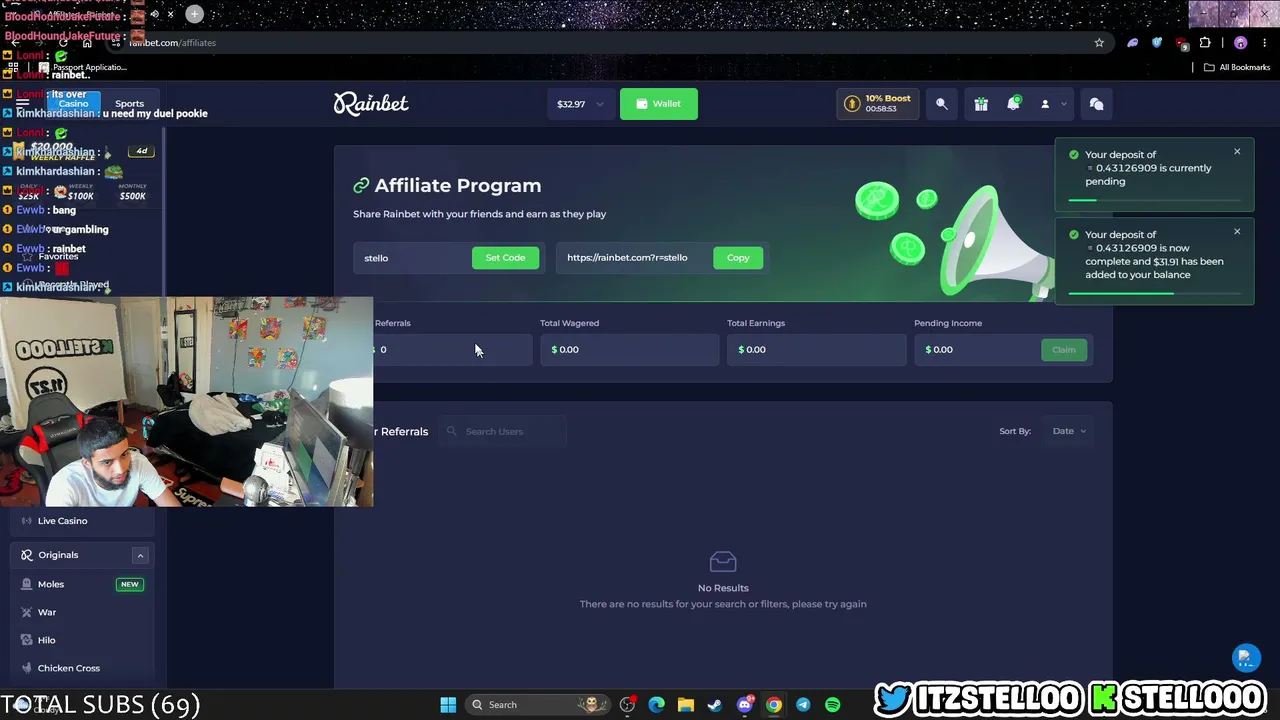Select the referral link text rainbet.com?r=stello
The image size is (1280, 720).
coord(627,258)
